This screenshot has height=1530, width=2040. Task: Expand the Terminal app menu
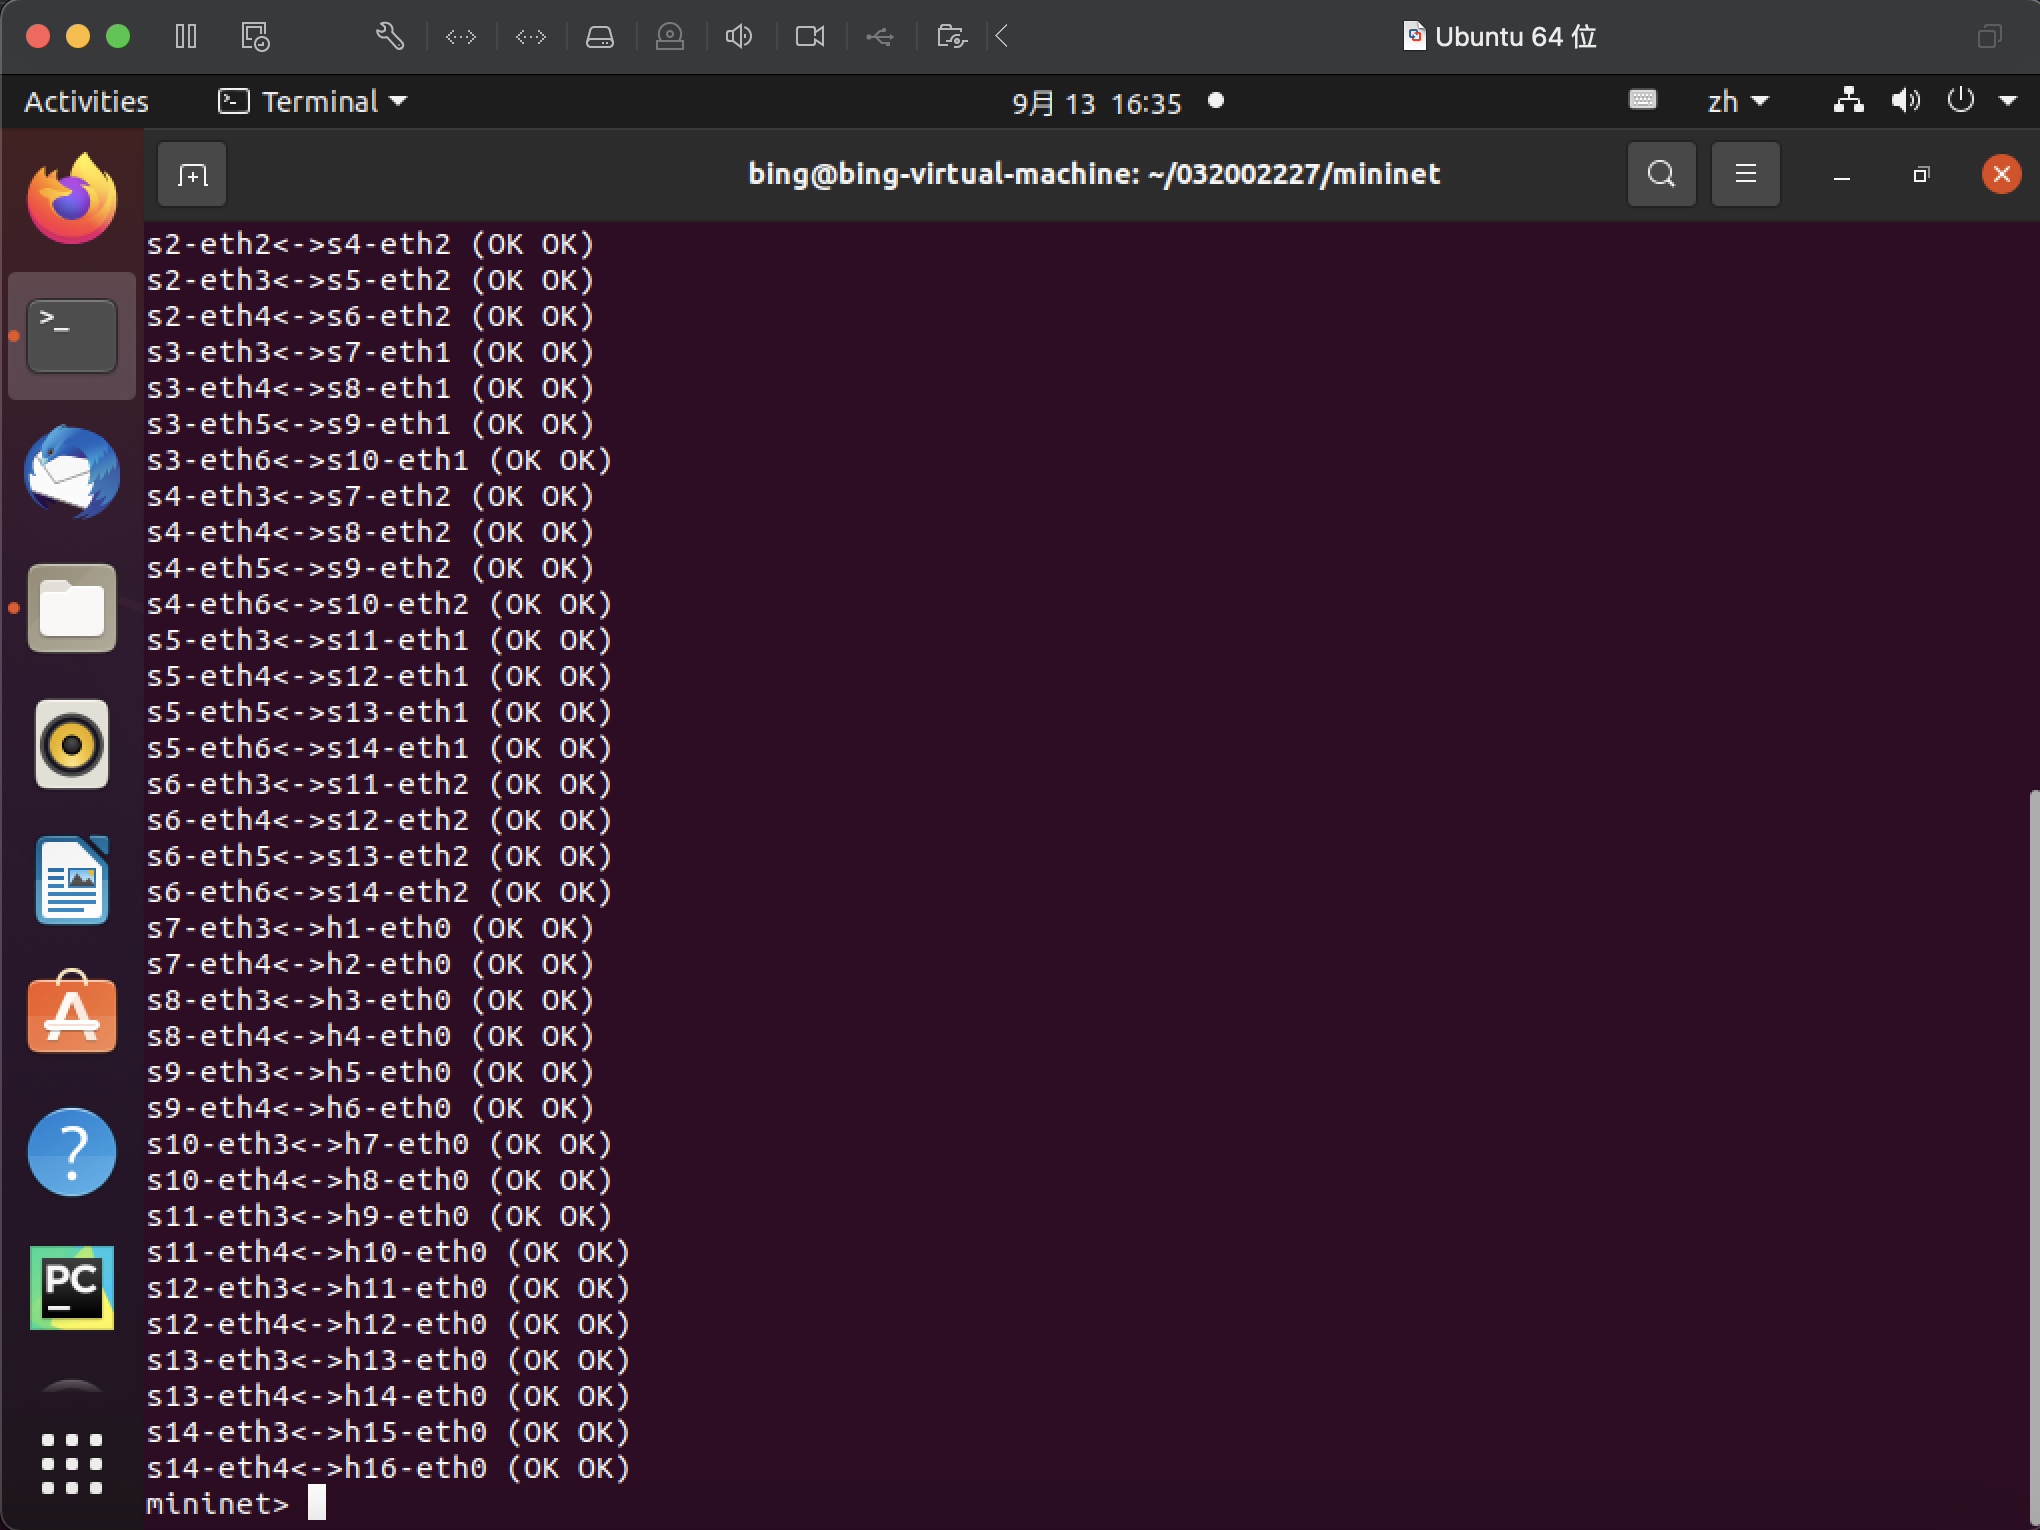pyautogui.click(x=313, y=102)
